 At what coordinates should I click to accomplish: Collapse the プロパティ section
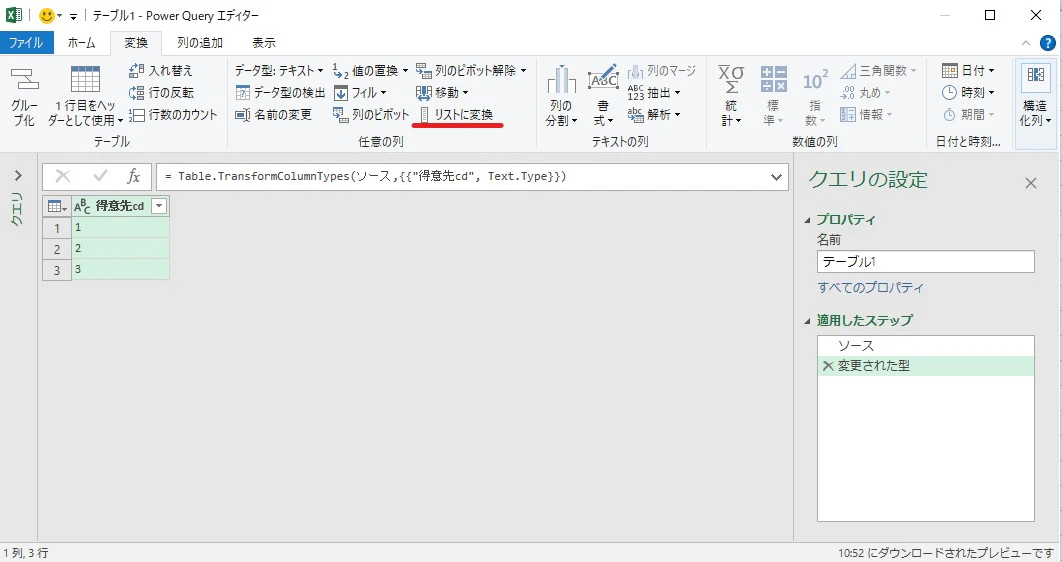tap(807, 220)
